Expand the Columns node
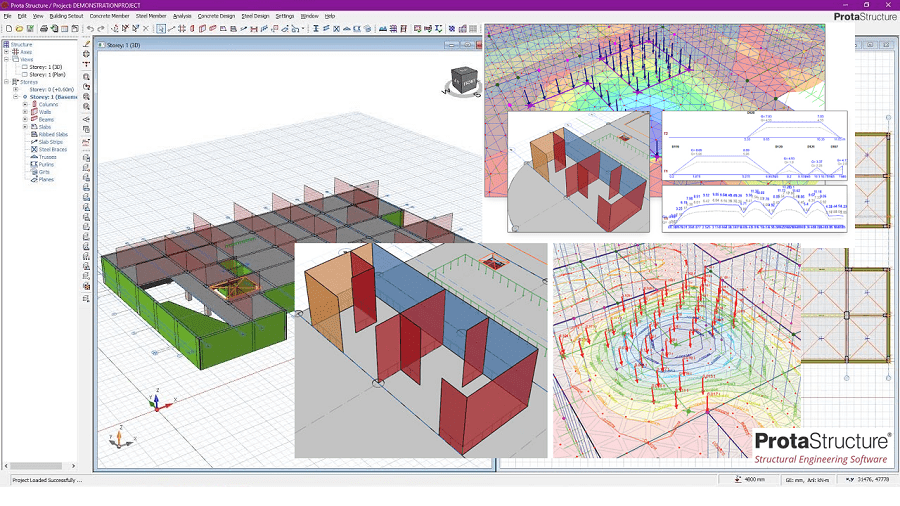Image resolution: width=900 pixels, height=506 pixels. point(25,104)
